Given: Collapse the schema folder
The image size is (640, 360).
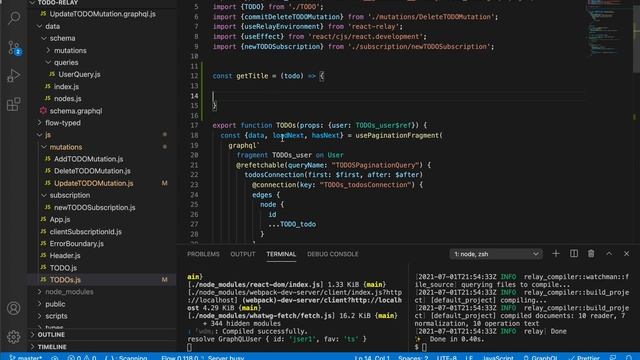Looking at the screenshot, I should pos(44,38).
